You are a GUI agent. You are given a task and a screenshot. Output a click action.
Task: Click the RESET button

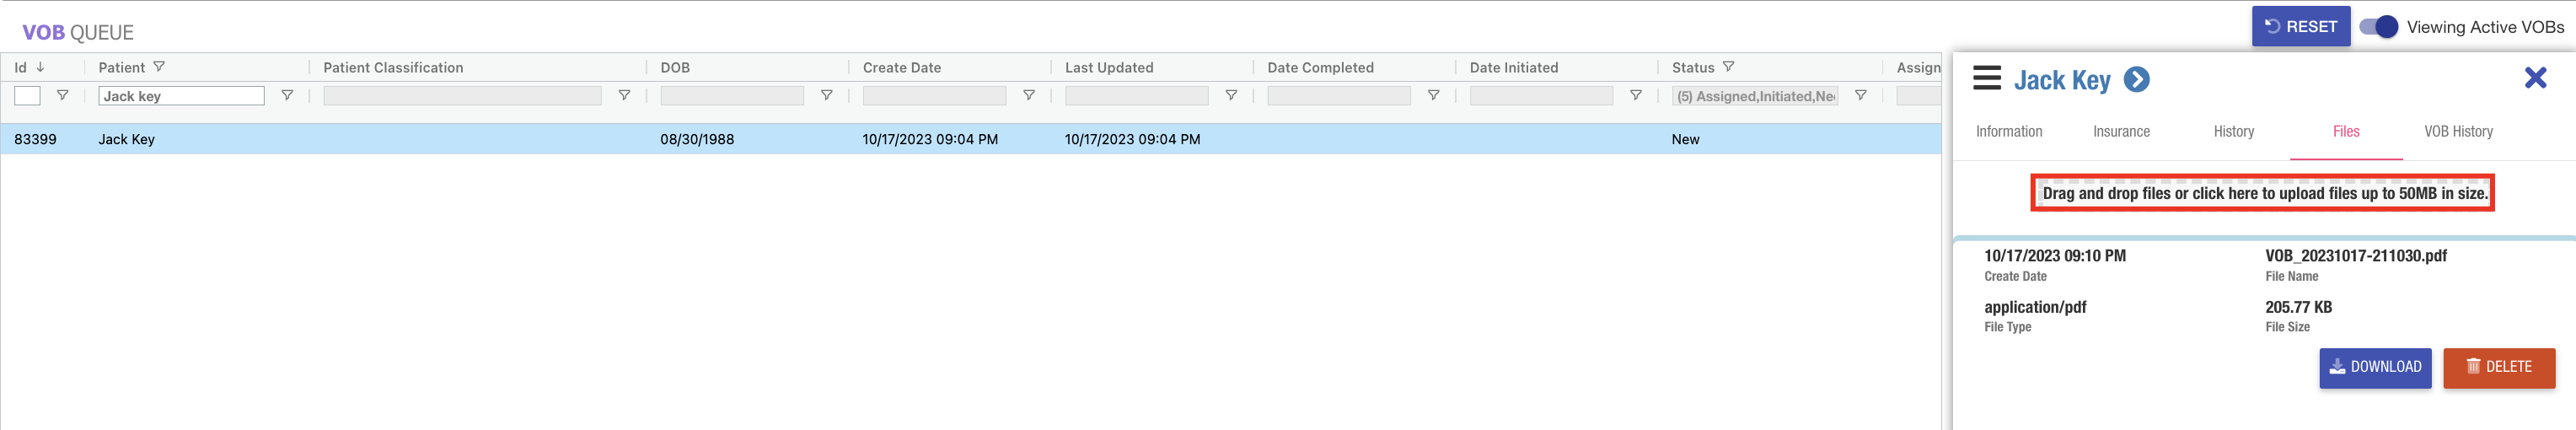[x=2300, y=27]
